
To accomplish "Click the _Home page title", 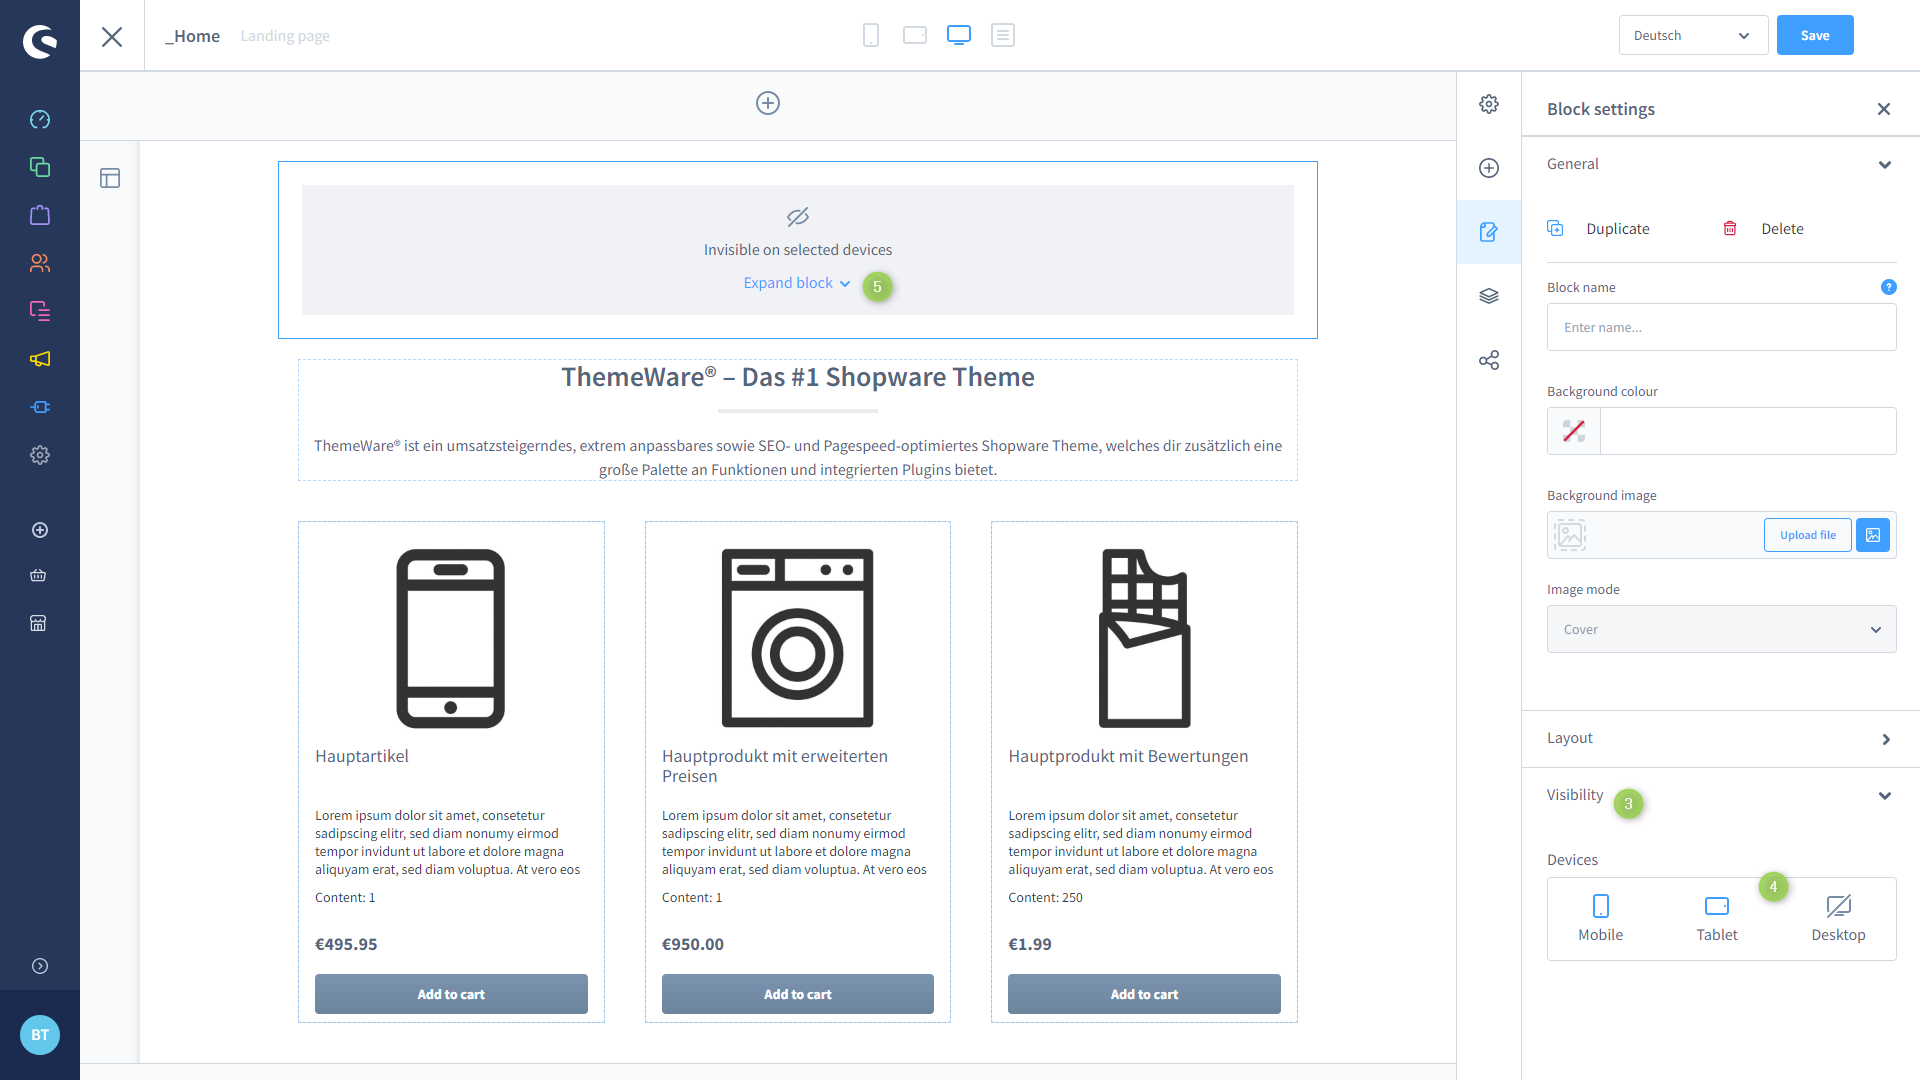I will click(193, 36).
